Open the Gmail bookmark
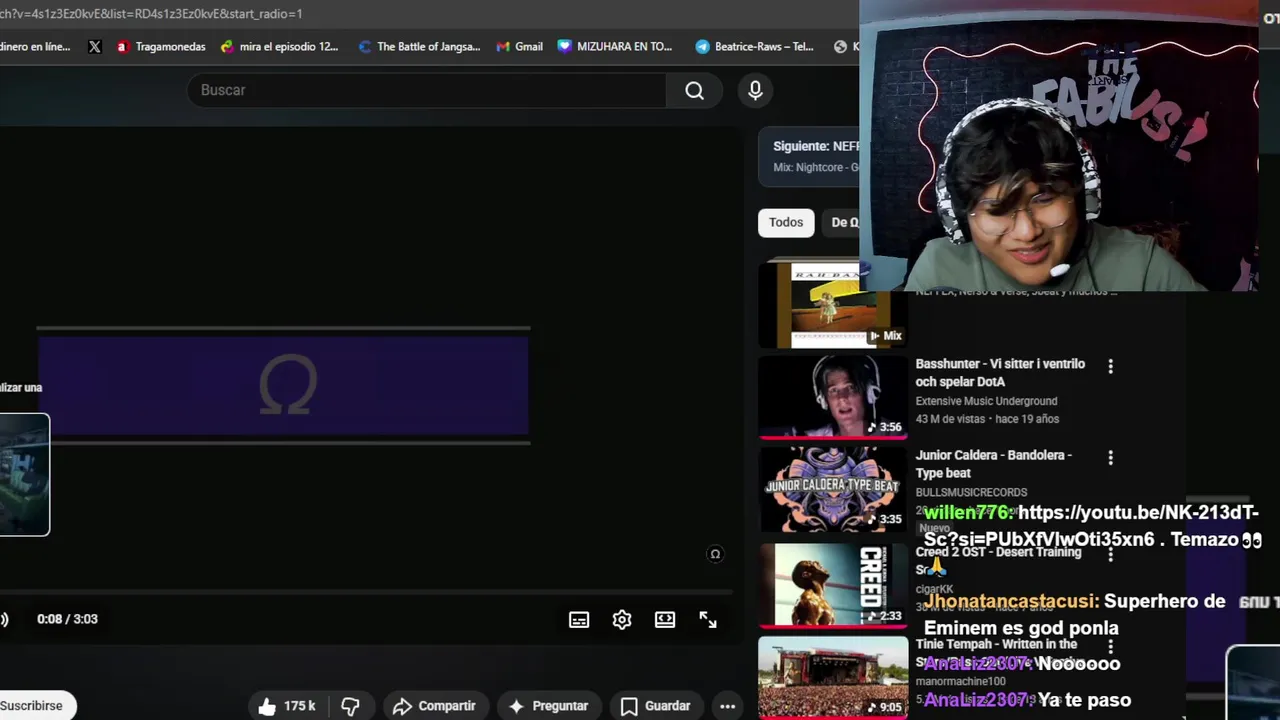Screen dimensions: 1280x720 pos(519,46)
